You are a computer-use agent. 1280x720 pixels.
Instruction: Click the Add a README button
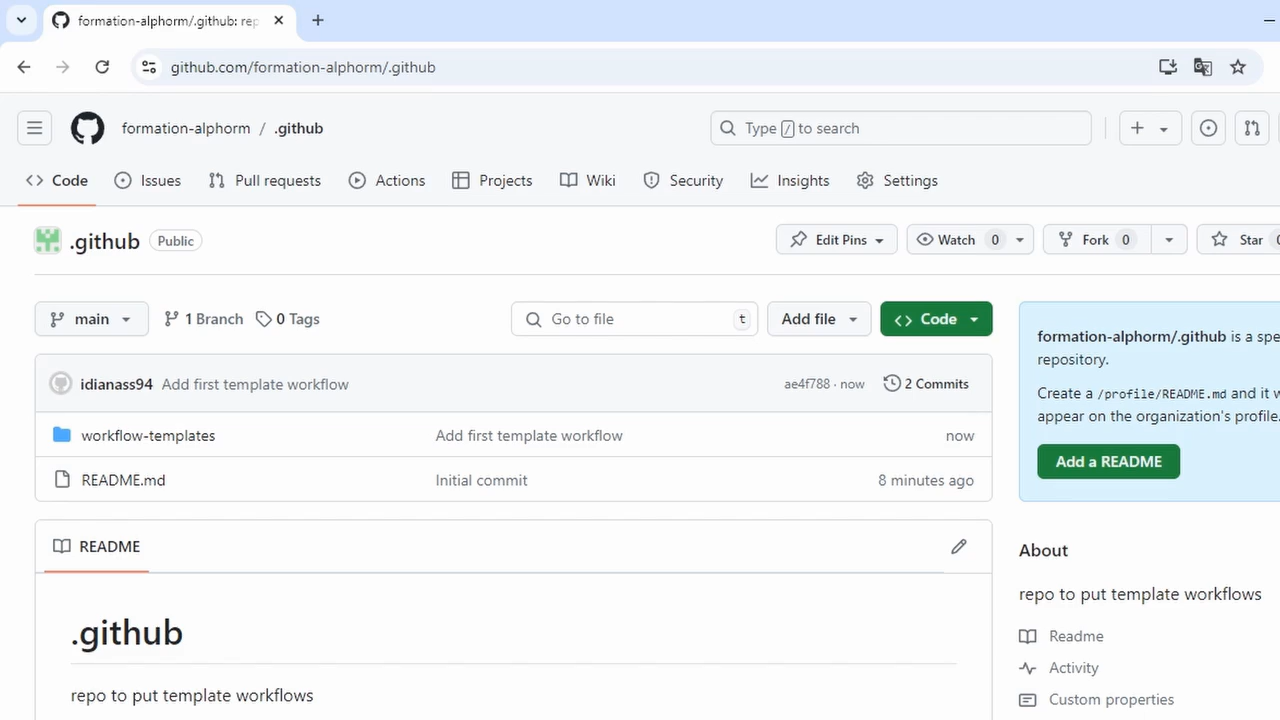point(1108,461)
